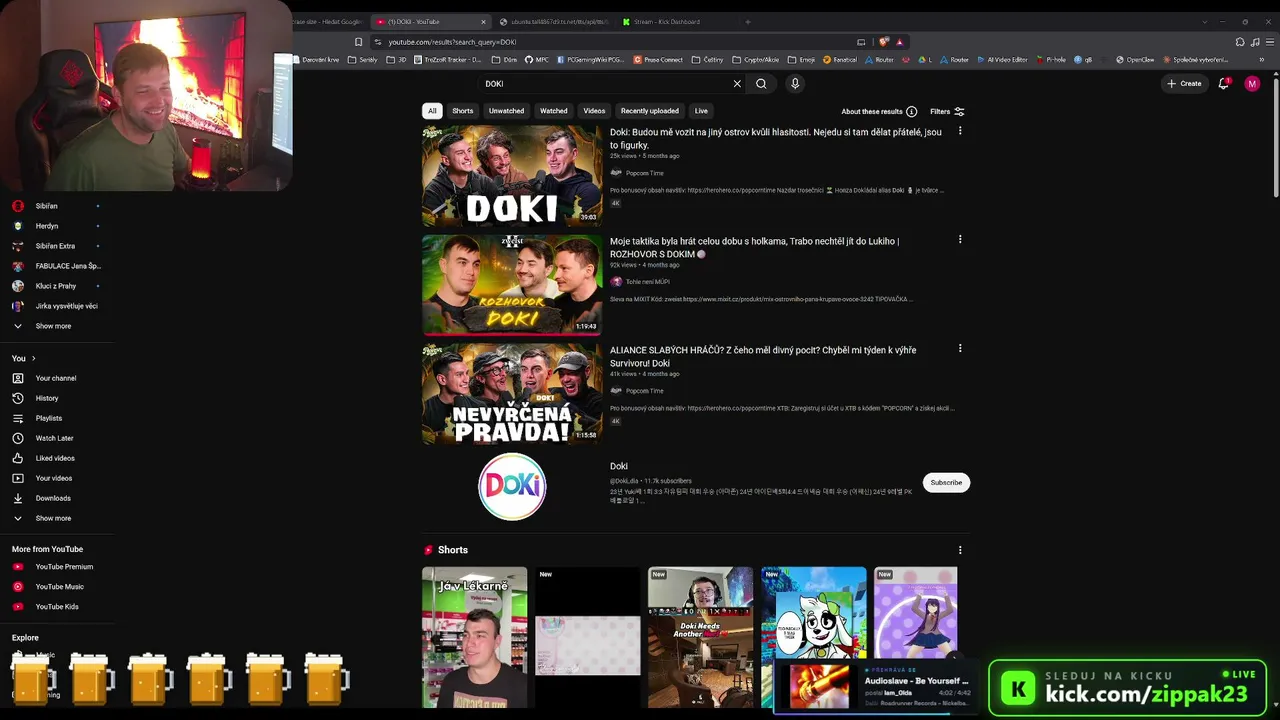Open the Crypto/Akcie bookmarks folder
This screenshot has width=1280, height=720.
pos(755,60)
